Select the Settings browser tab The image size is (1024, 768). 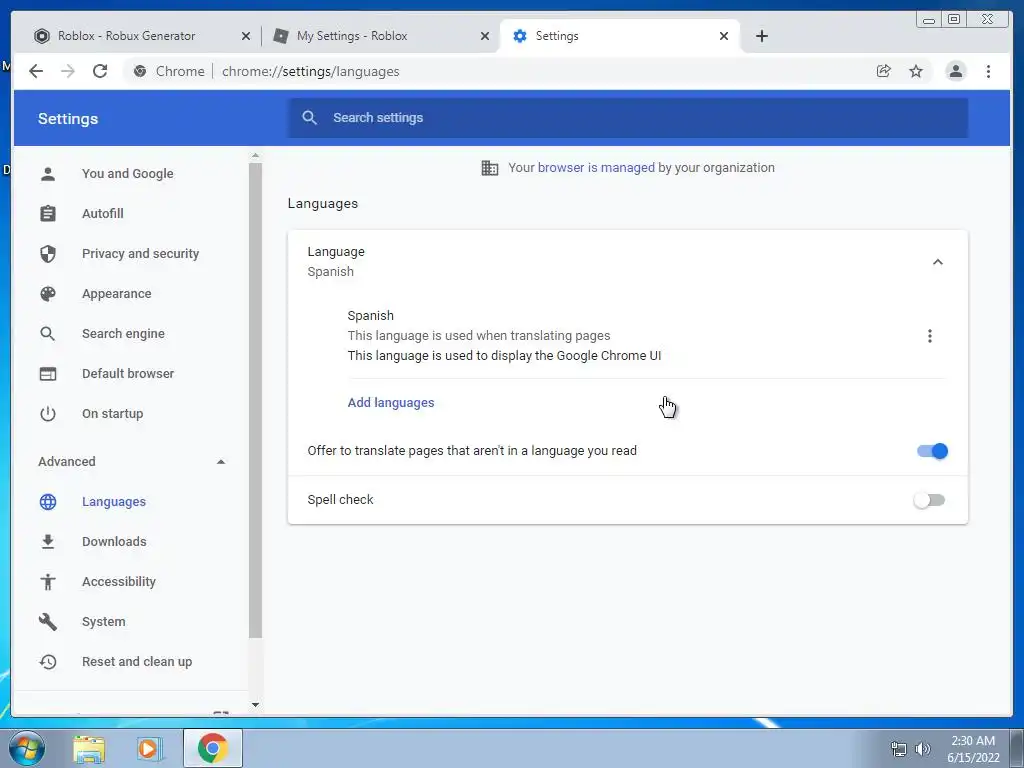556,36
